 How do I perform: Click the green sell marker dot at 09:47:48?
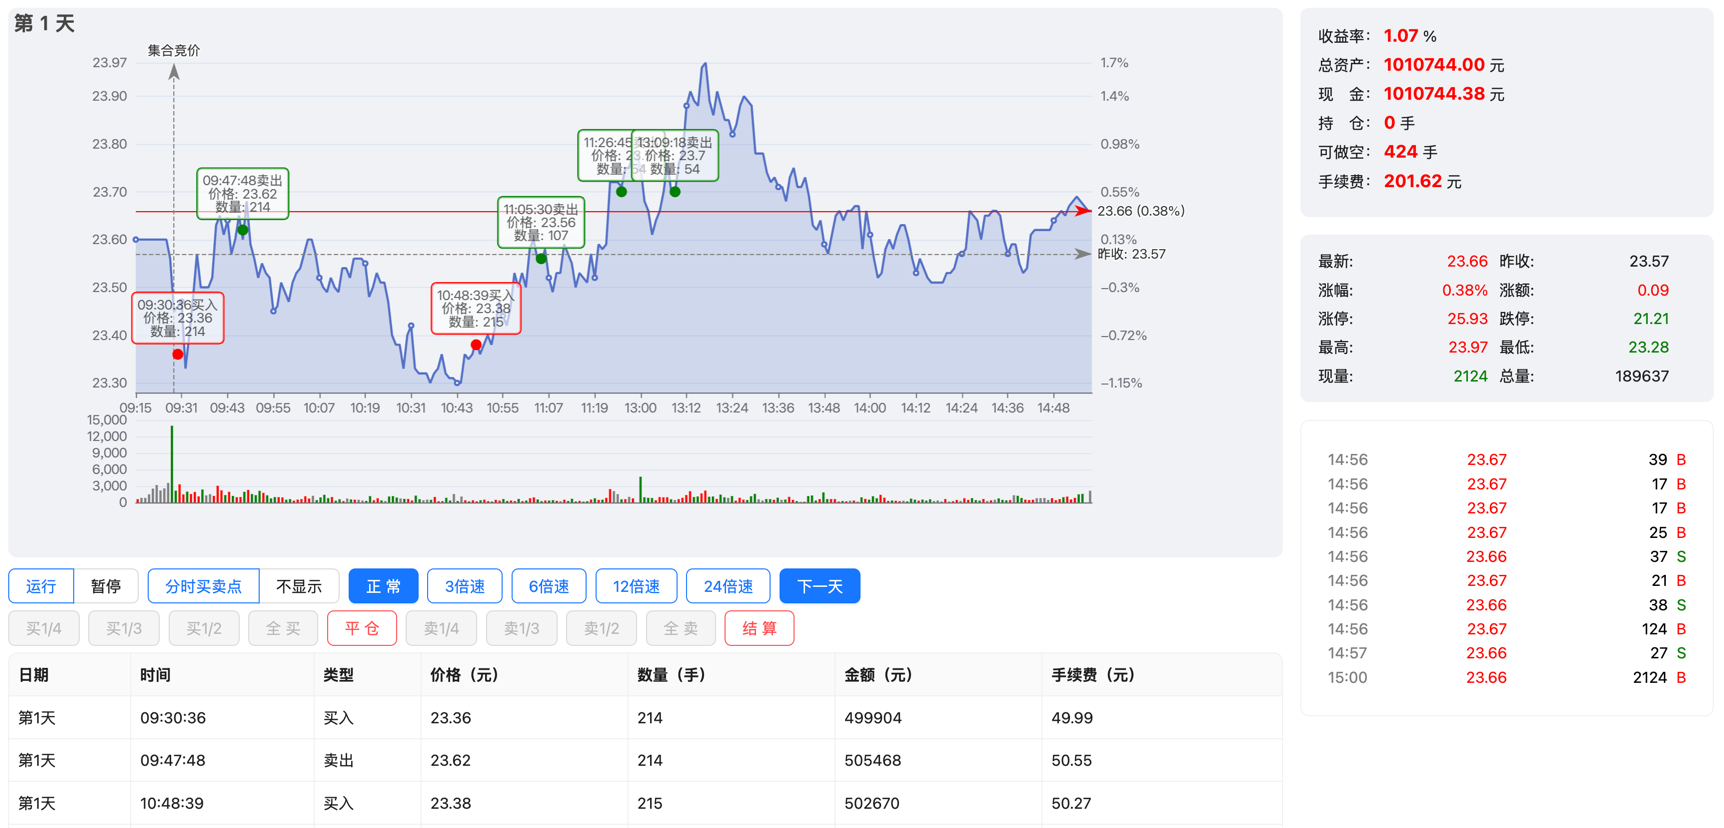pos(243,230)
